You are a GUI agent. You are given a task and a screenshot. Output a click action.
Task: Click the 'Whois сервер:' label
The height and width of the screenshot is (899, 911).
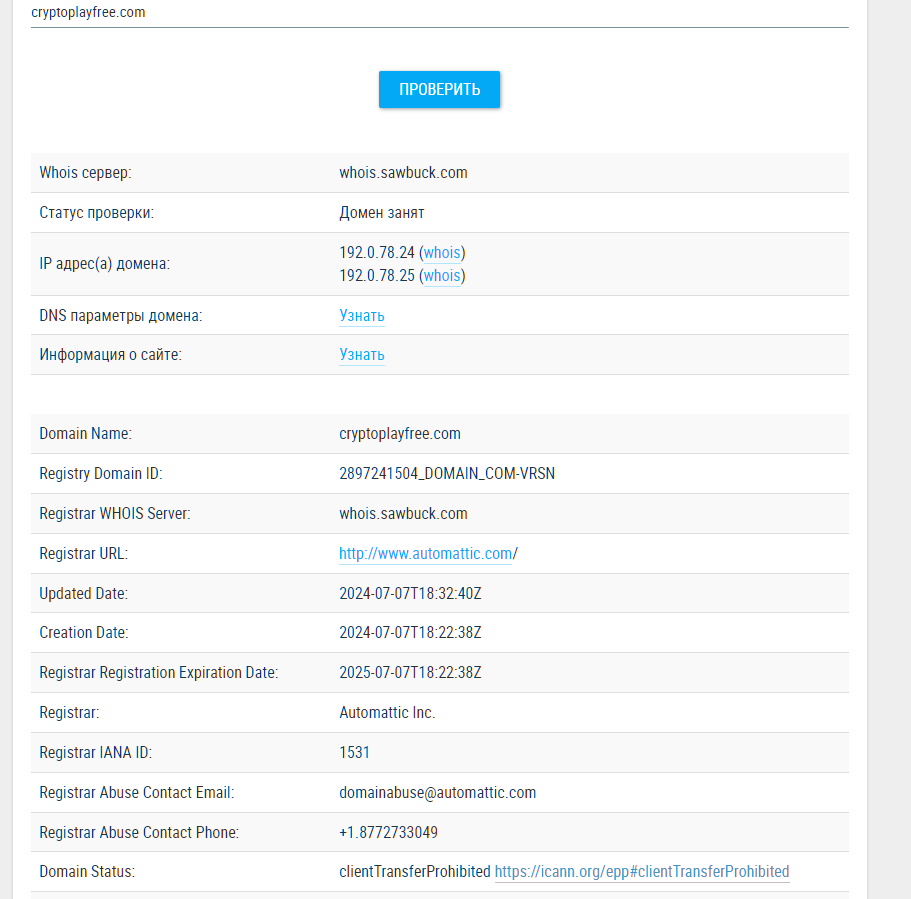[x=85, y=173]
